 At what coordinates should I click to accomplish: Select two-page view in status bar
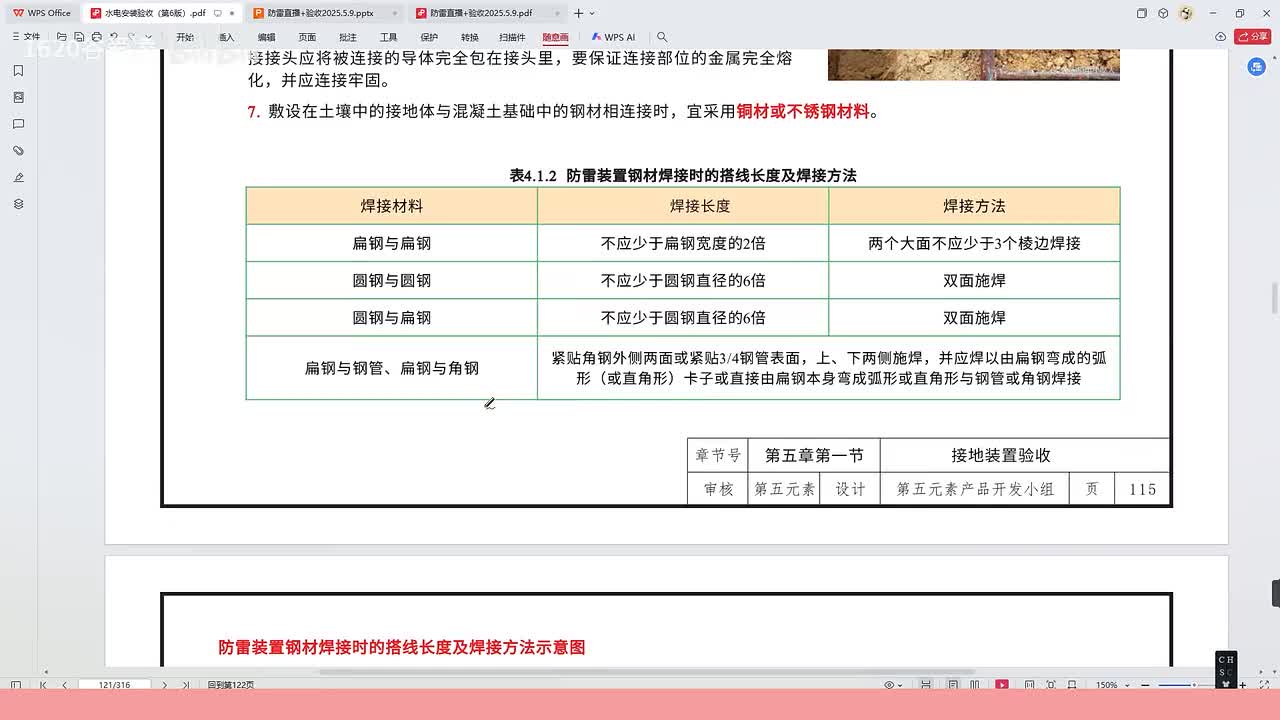[x=974, y=685]
